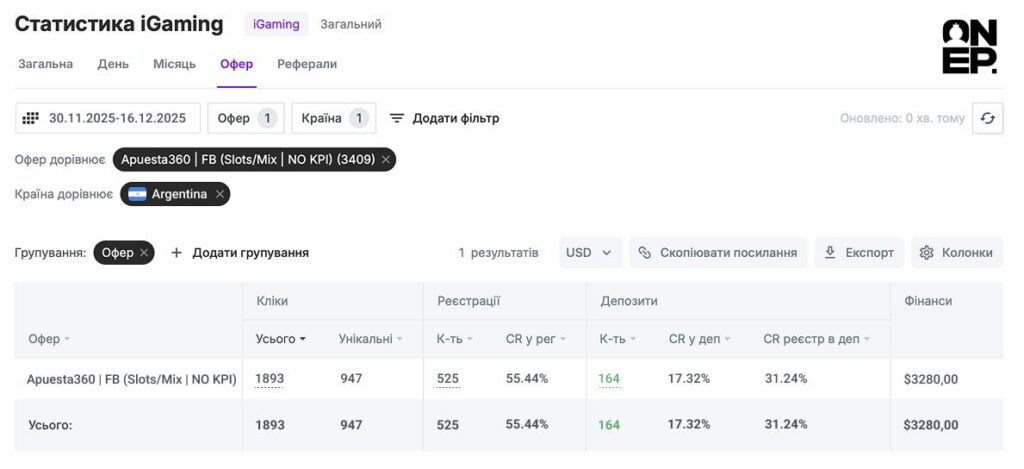Click the $3280,00 value in offer row

[x=931, y=379]
